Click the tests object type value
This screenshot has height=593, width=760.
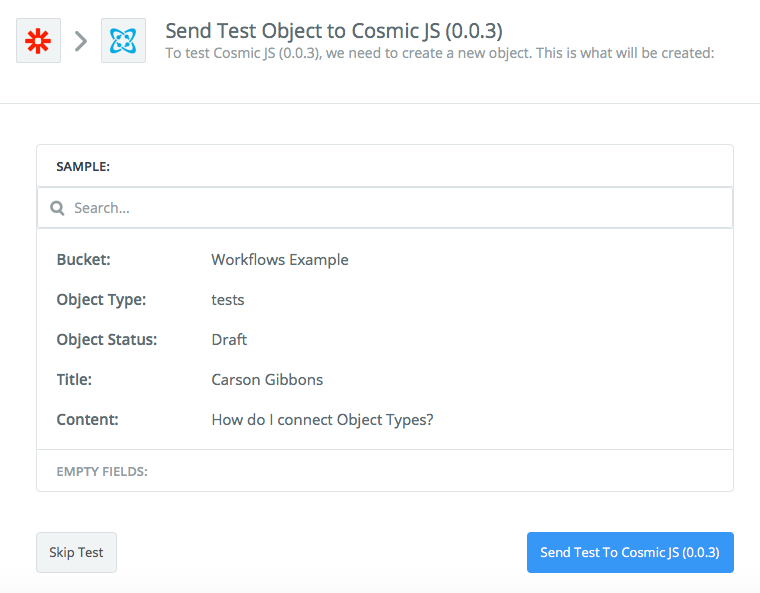[x=228, y=300]
